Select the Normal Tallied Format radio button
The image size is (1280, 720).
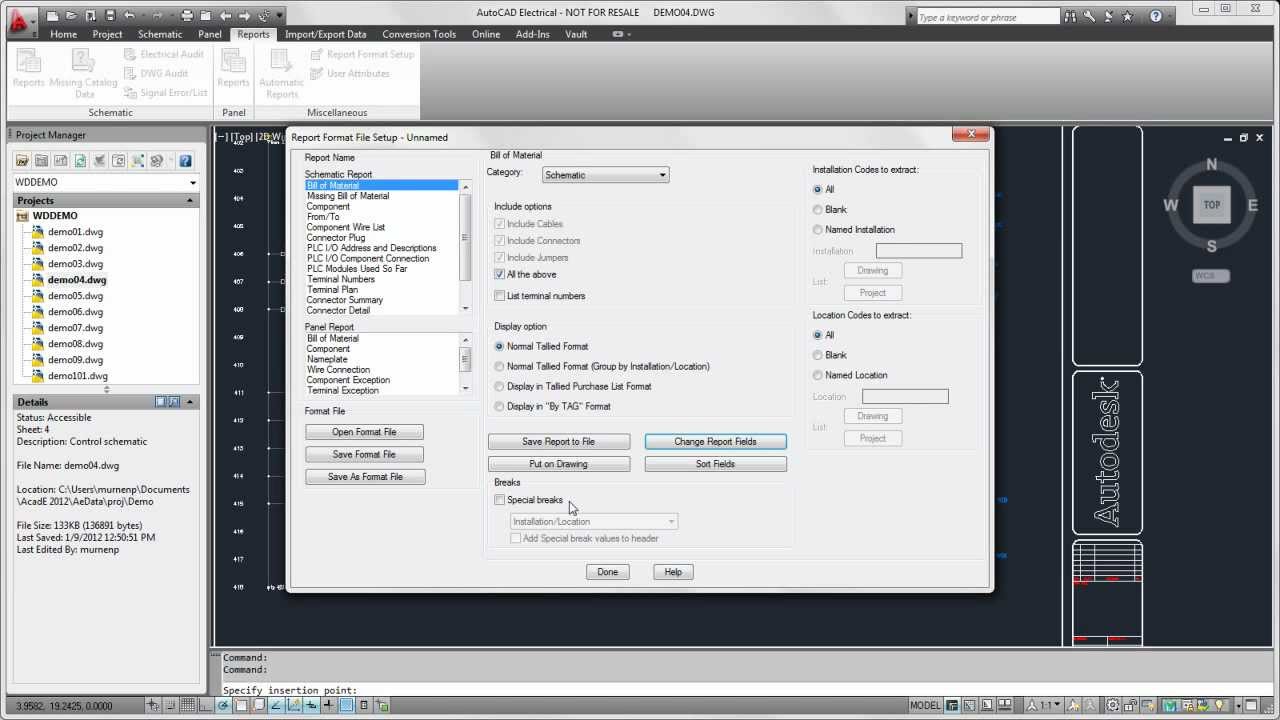(x=500, y=346)
